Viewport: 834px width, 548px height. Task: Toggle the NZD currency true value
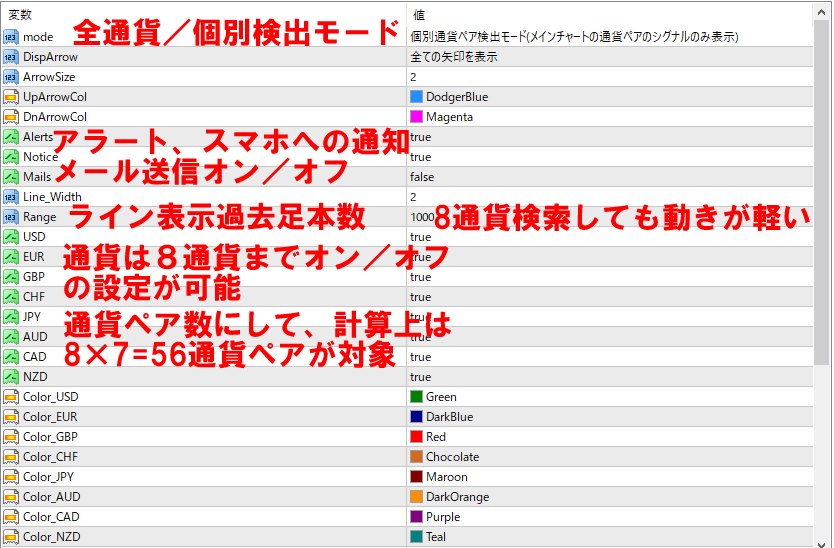pos(610,377)
